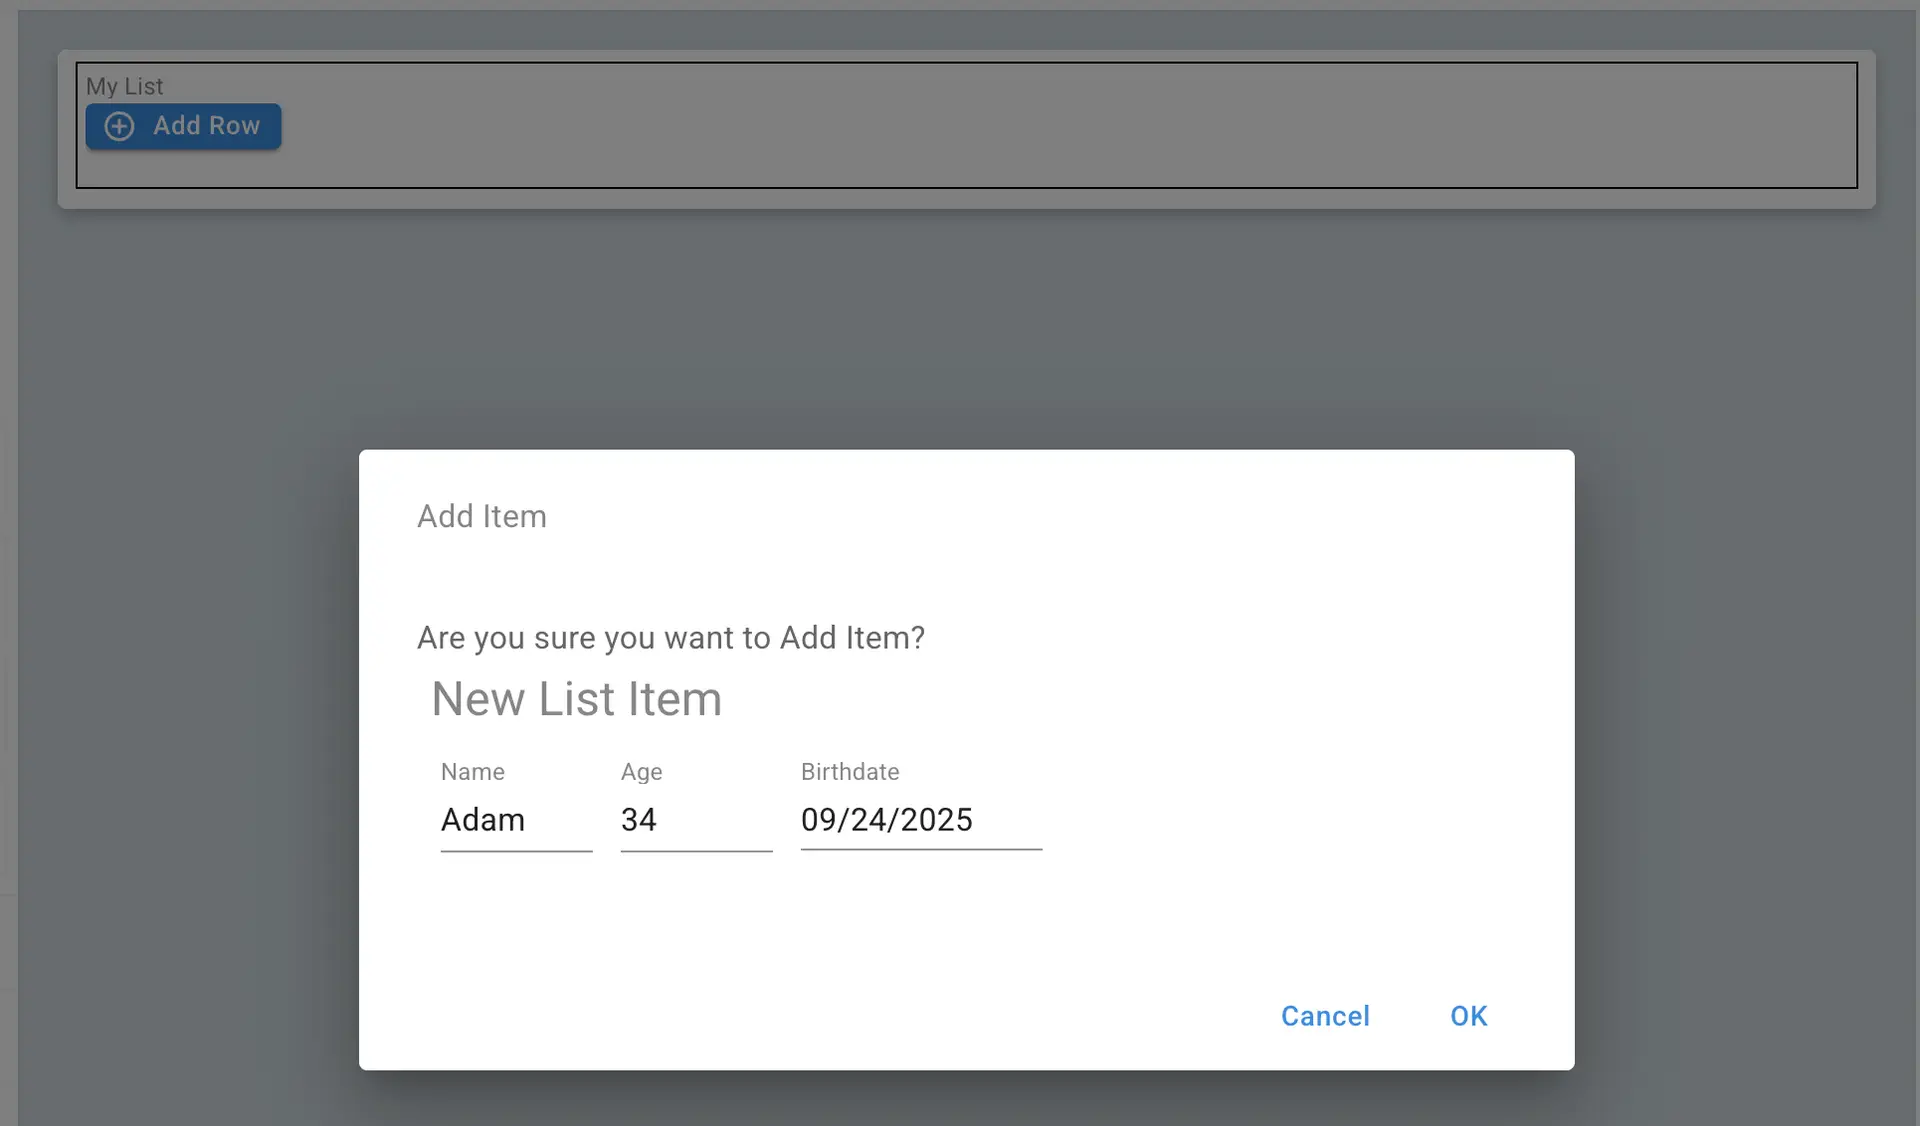The height and width of the screenshot is (1126, 1920).
Task: Click the plus icon on Add Row
Action: (x=119, y=126)
